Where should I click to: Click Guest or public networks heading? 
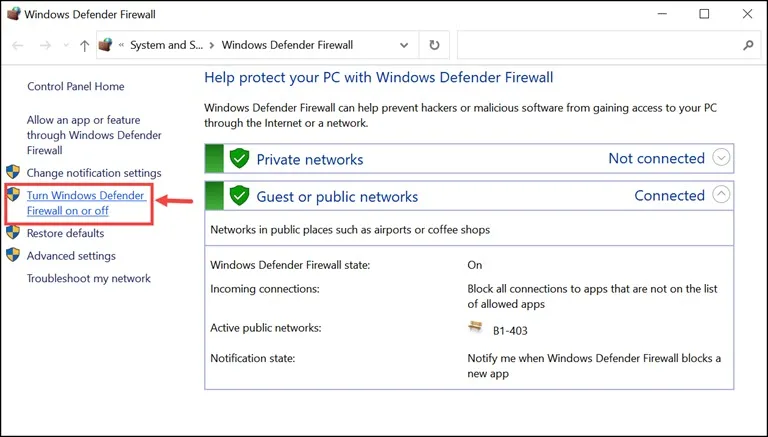tap(337, 196)
